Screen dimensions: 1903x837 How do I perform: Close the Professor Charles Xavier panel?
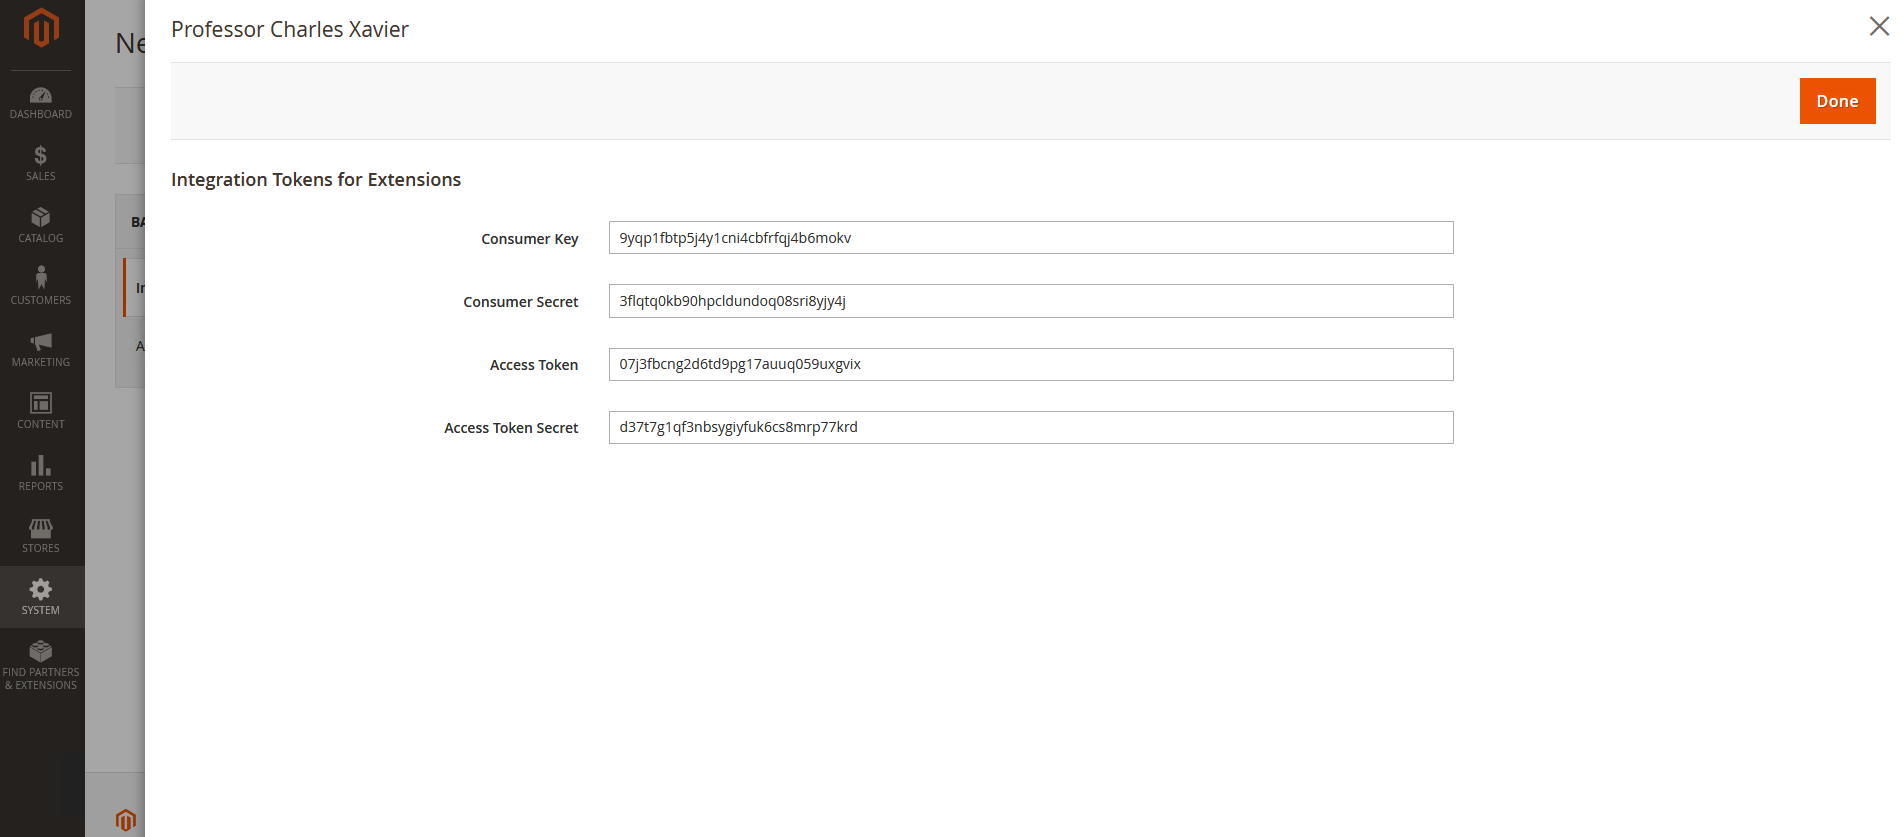coord(1879,26)
